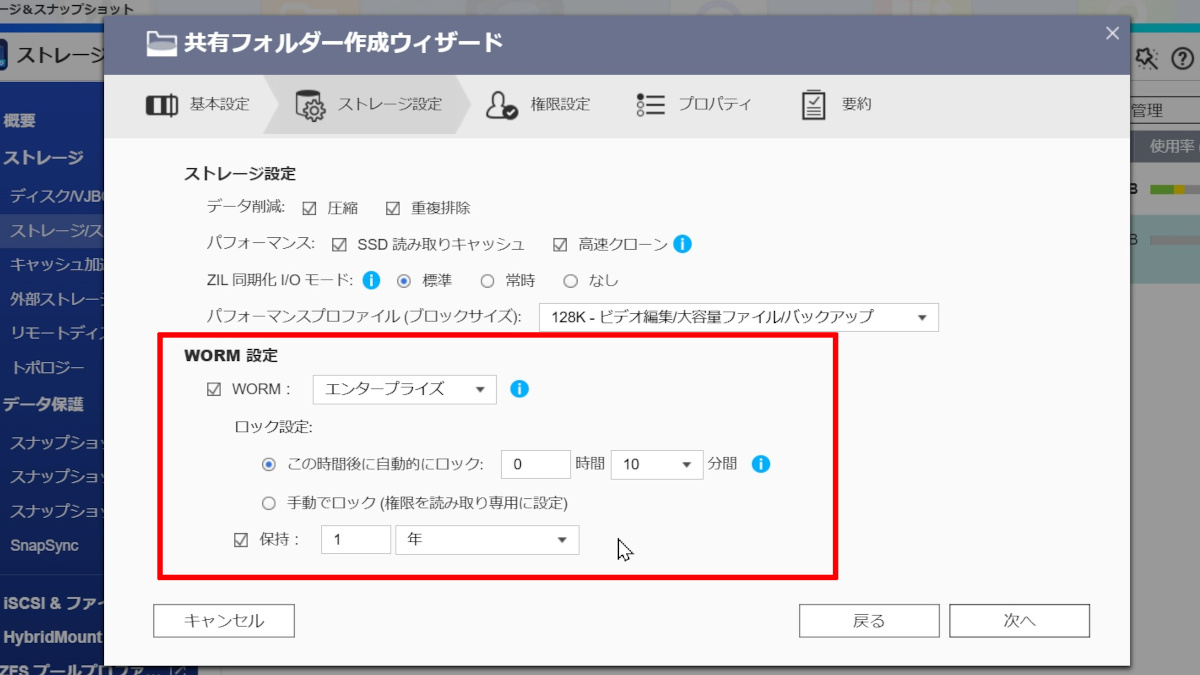This screenshot has height=675, width=1200.
Task: Click the 保持 value field showing 1
Action: [x=356, y=540]
